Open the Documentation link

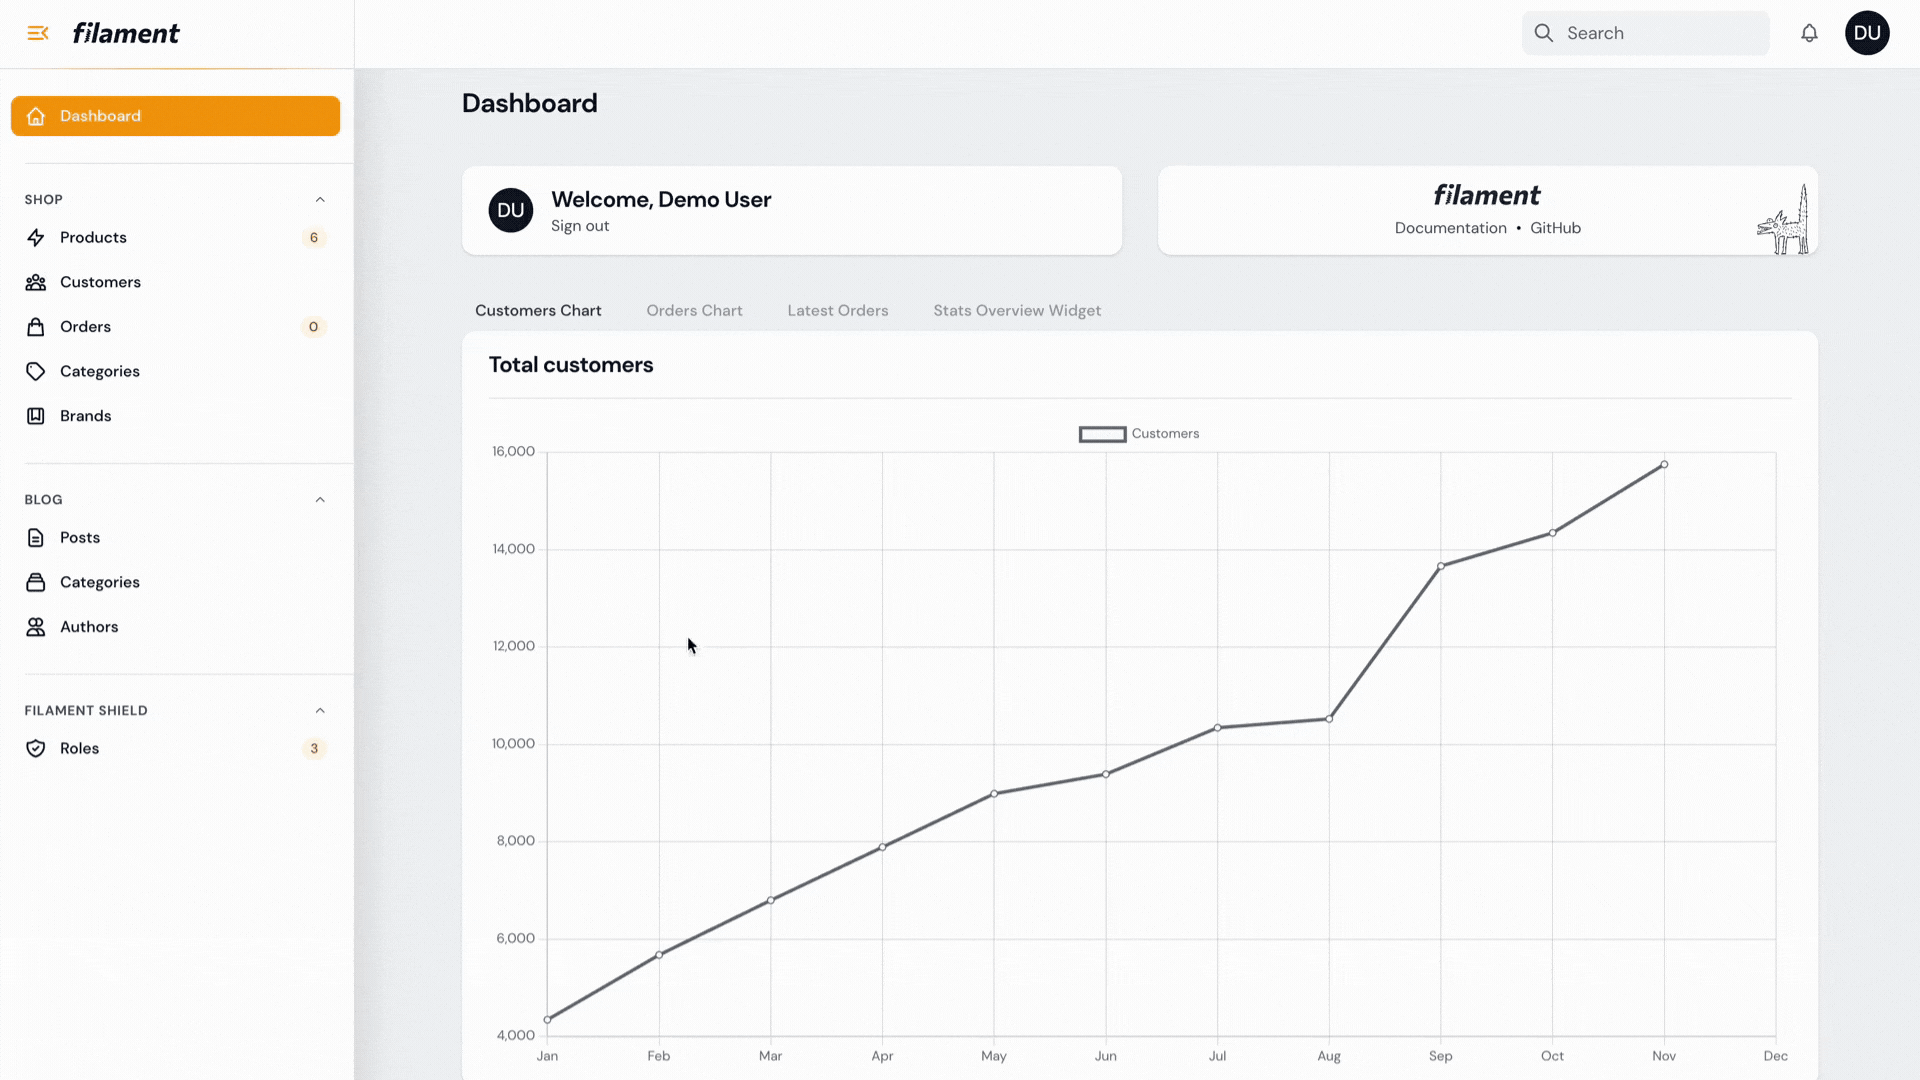[x=1450, y=228]
